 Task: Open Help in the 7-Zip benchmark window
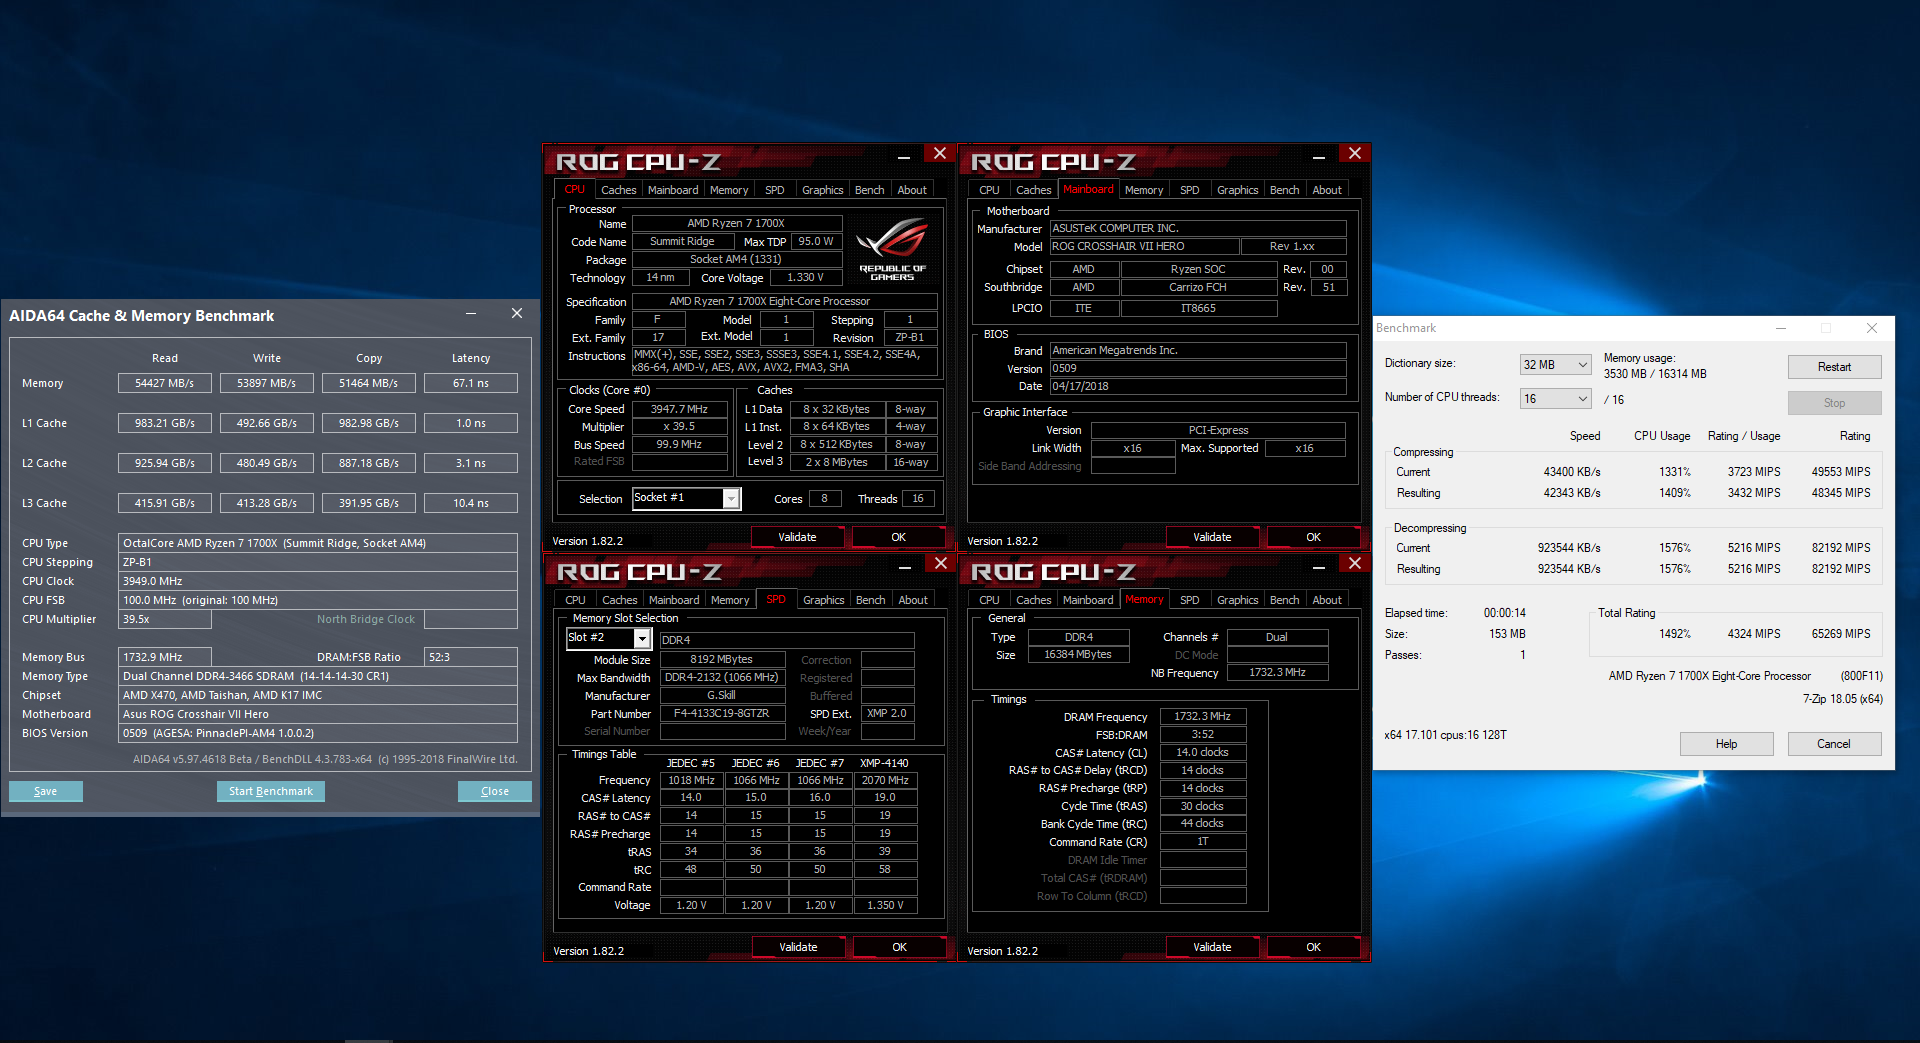coord(1726,743)
